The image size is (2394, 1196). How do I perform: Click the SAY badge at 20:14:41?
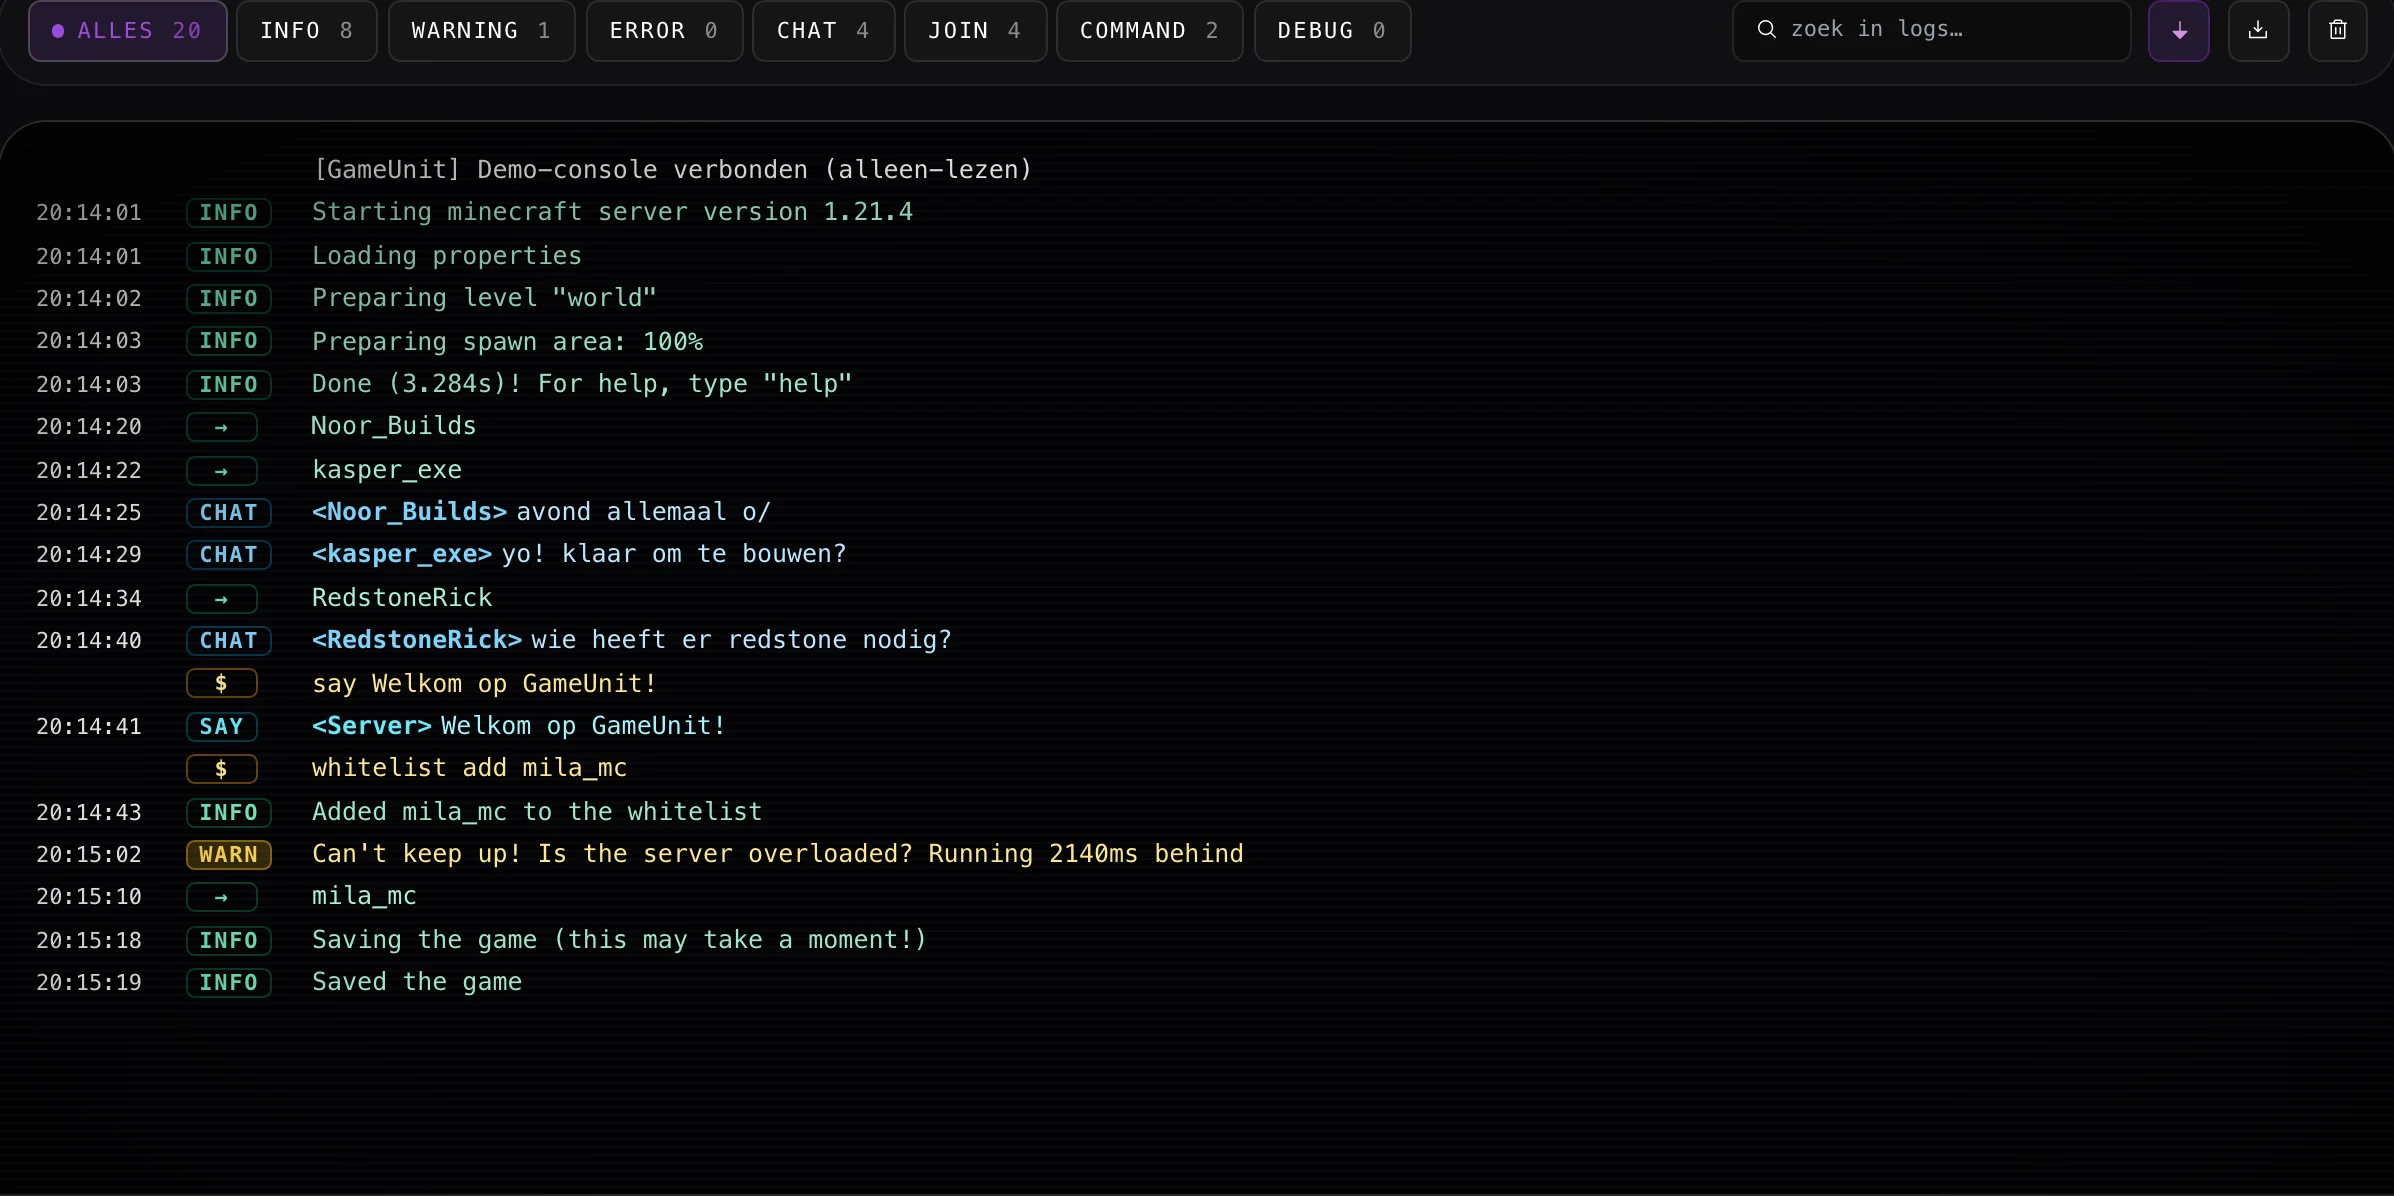point(222,727)
